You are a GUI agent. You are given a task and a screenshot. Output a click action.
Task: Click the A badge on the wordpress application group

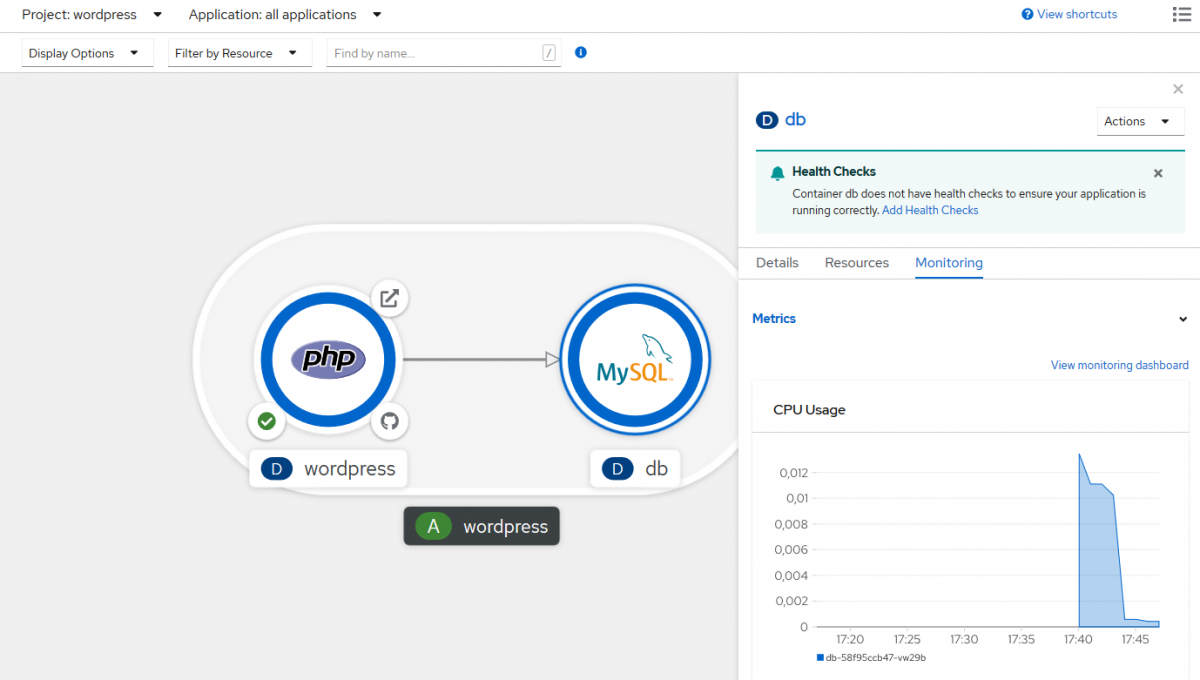tap(432, 525)
